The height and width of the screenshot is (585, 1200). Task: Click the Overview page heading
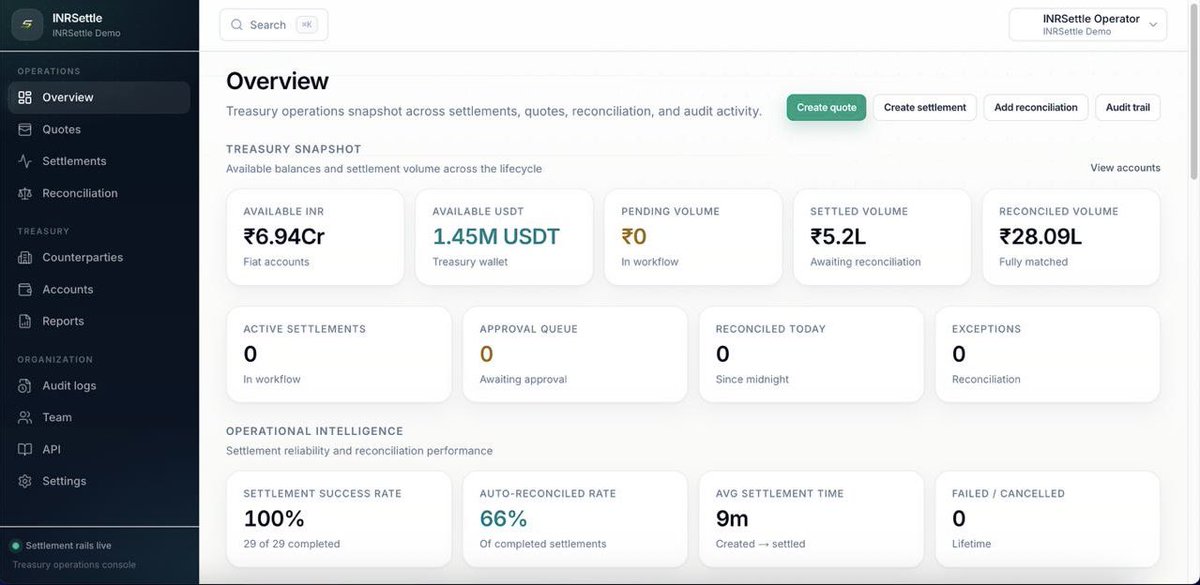click(277, 81)
